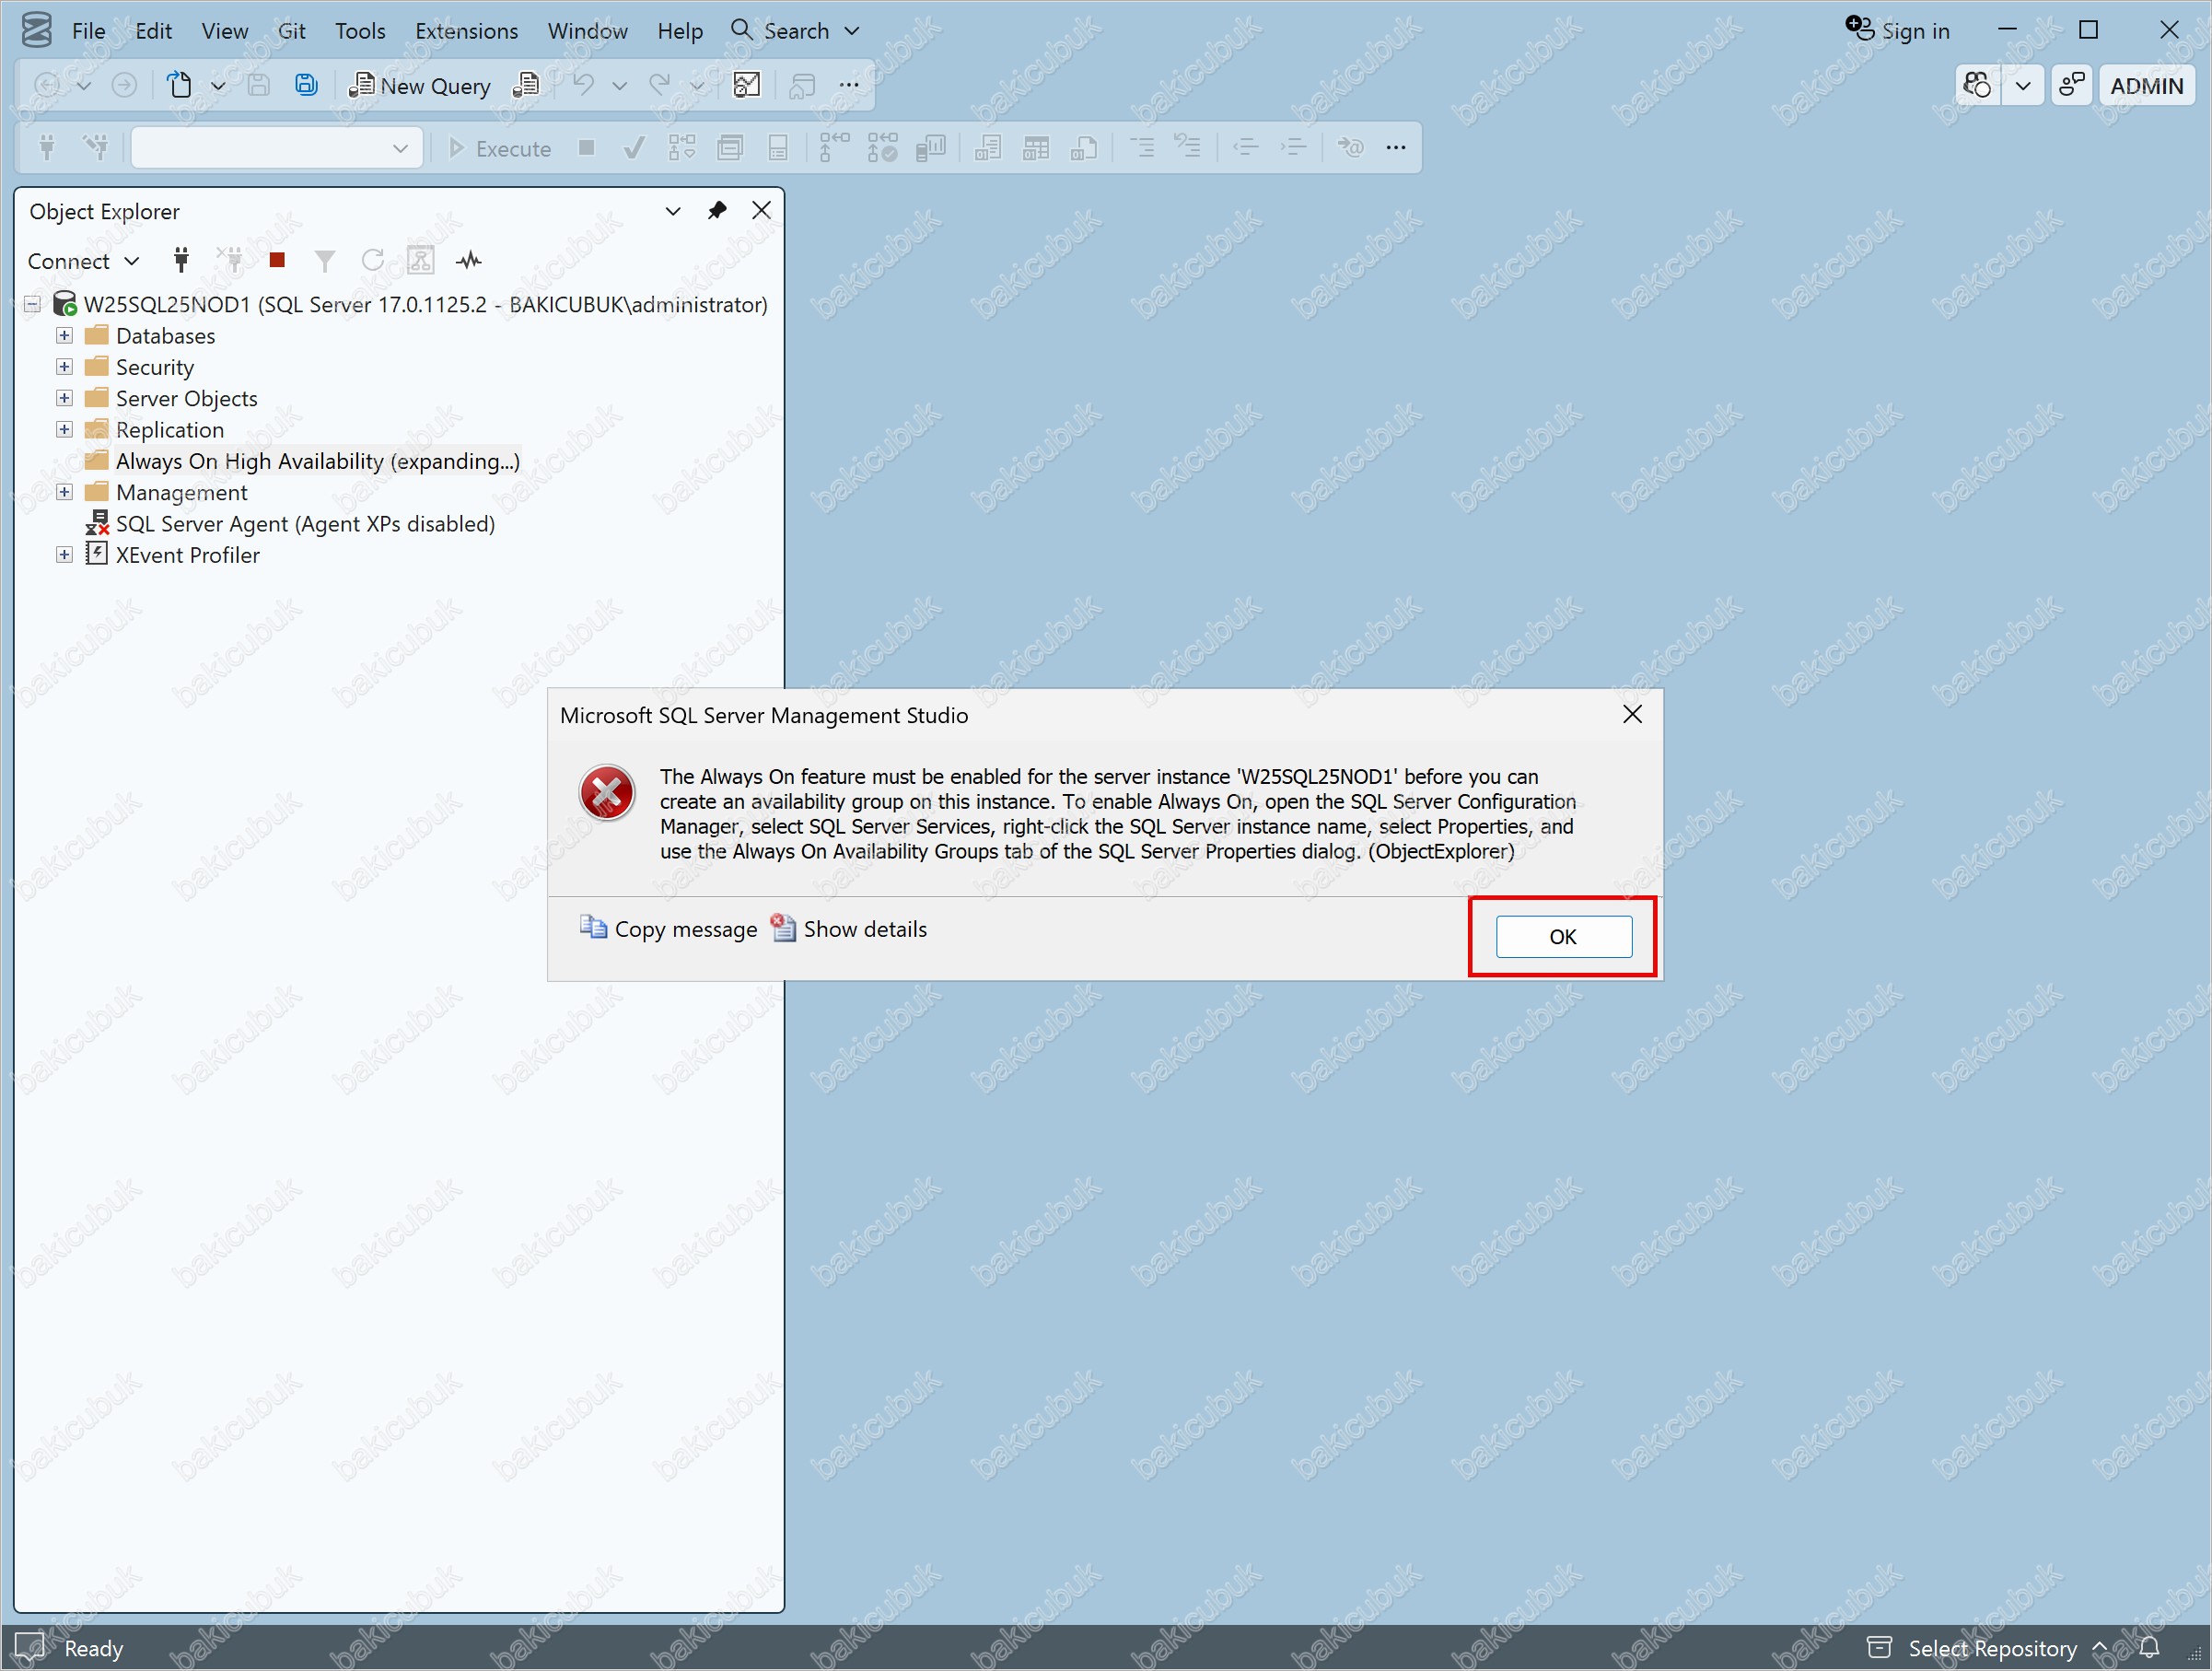Click the Connect plug icon in Object Explorer
This screenshot has width=2212, height=1671.
click(181, 261)
